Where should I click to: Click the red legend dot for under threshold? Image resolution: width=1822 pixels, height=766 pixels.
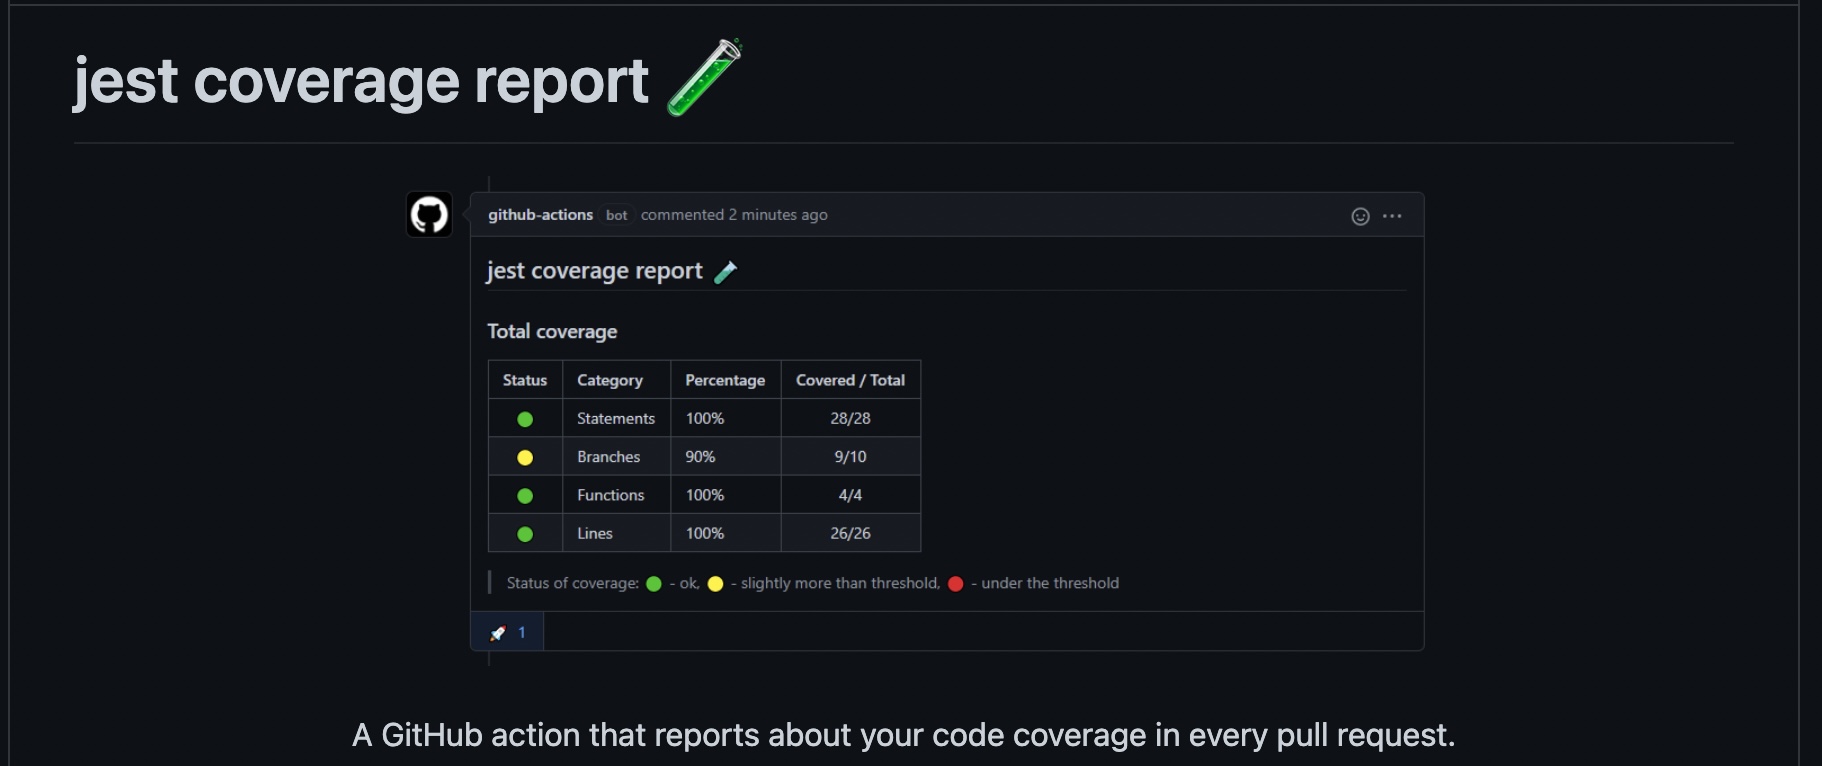955,584
